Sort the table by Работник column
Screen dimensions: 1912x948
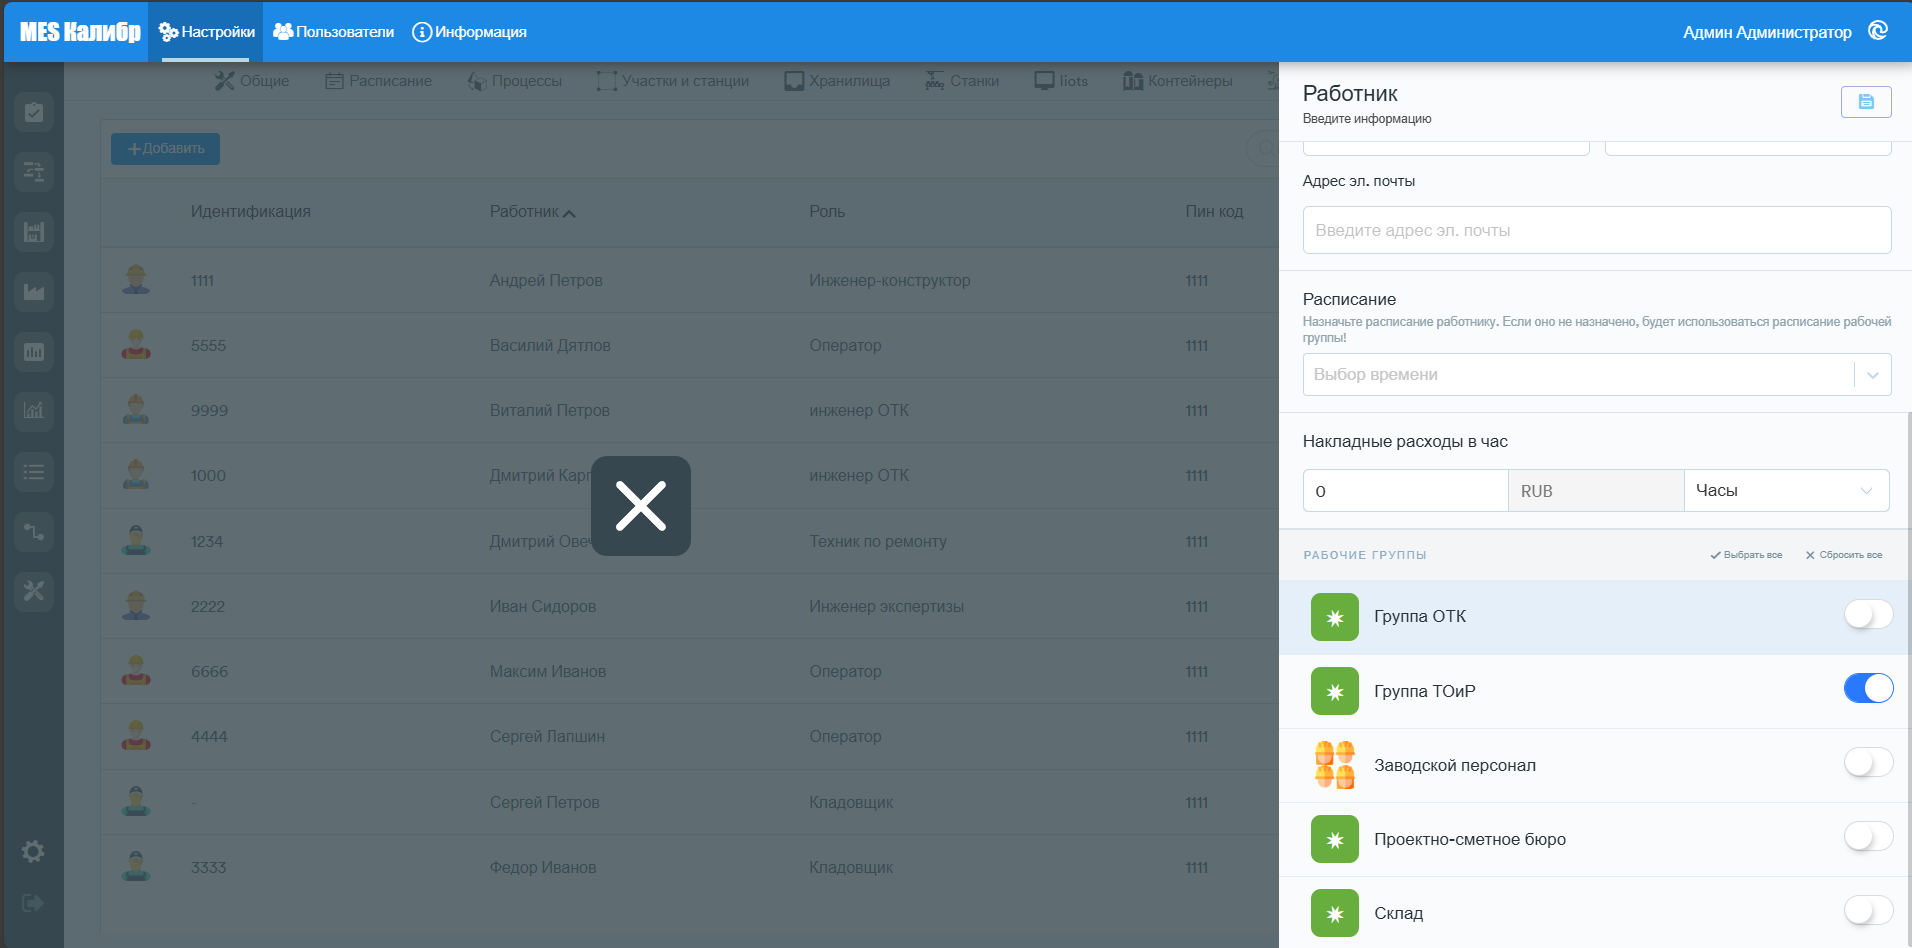point(532,212)
